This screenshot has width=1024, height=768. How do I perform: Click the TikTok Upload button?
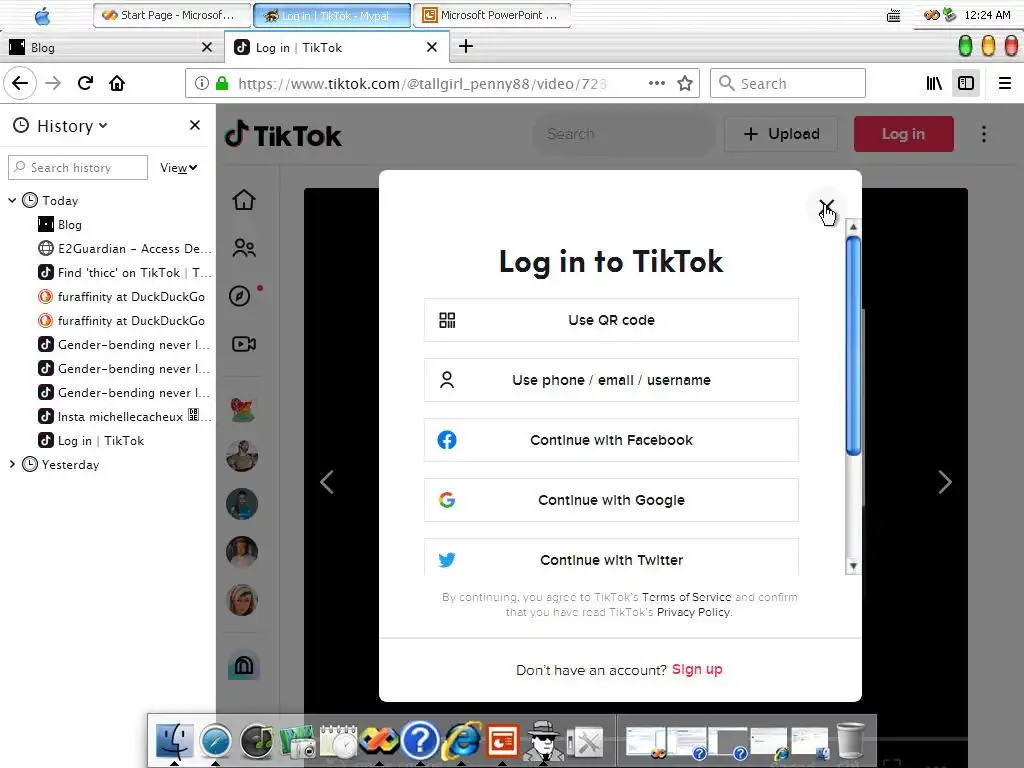(x=781, y=134)
